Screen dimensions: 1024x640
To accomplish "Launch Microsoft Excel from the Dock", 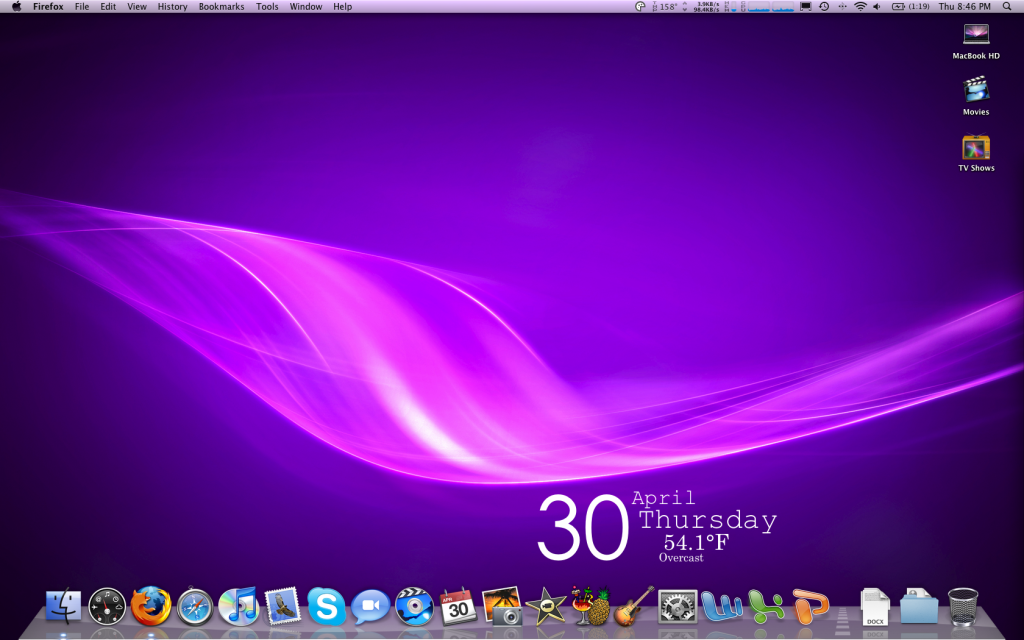I will (765, 606).
